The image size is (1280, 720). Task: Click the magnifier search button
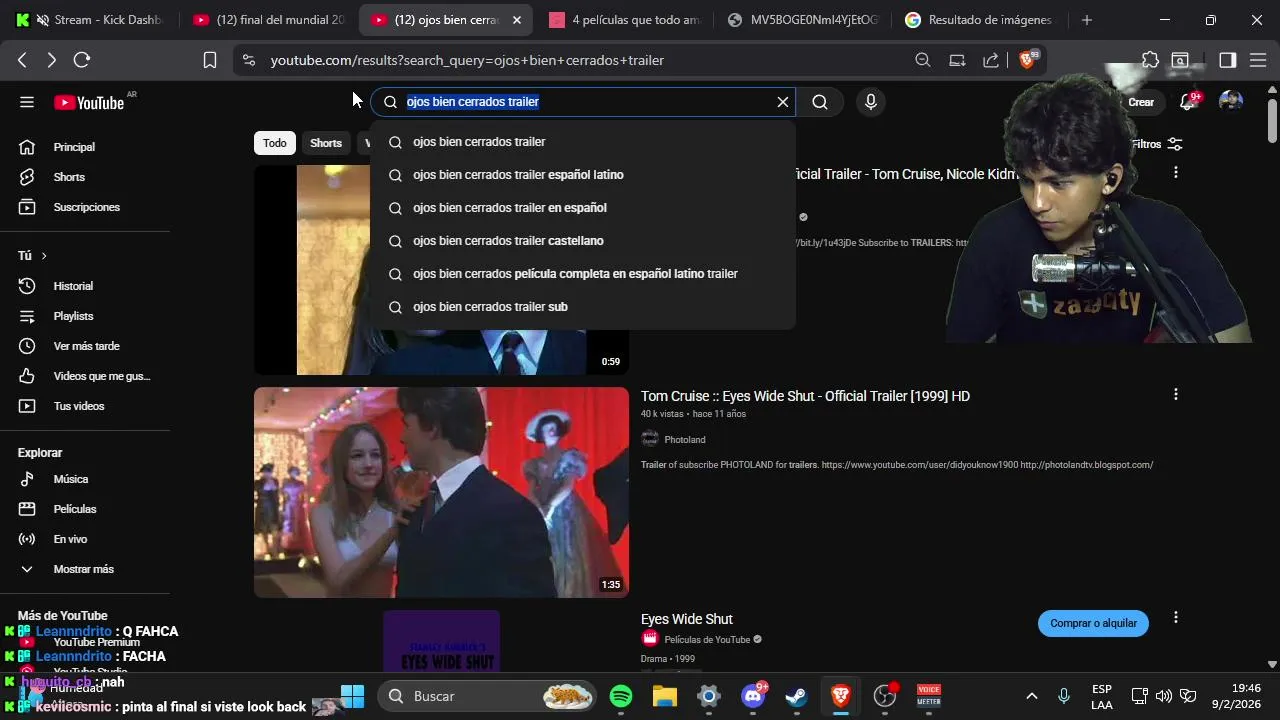coord(820,102)
